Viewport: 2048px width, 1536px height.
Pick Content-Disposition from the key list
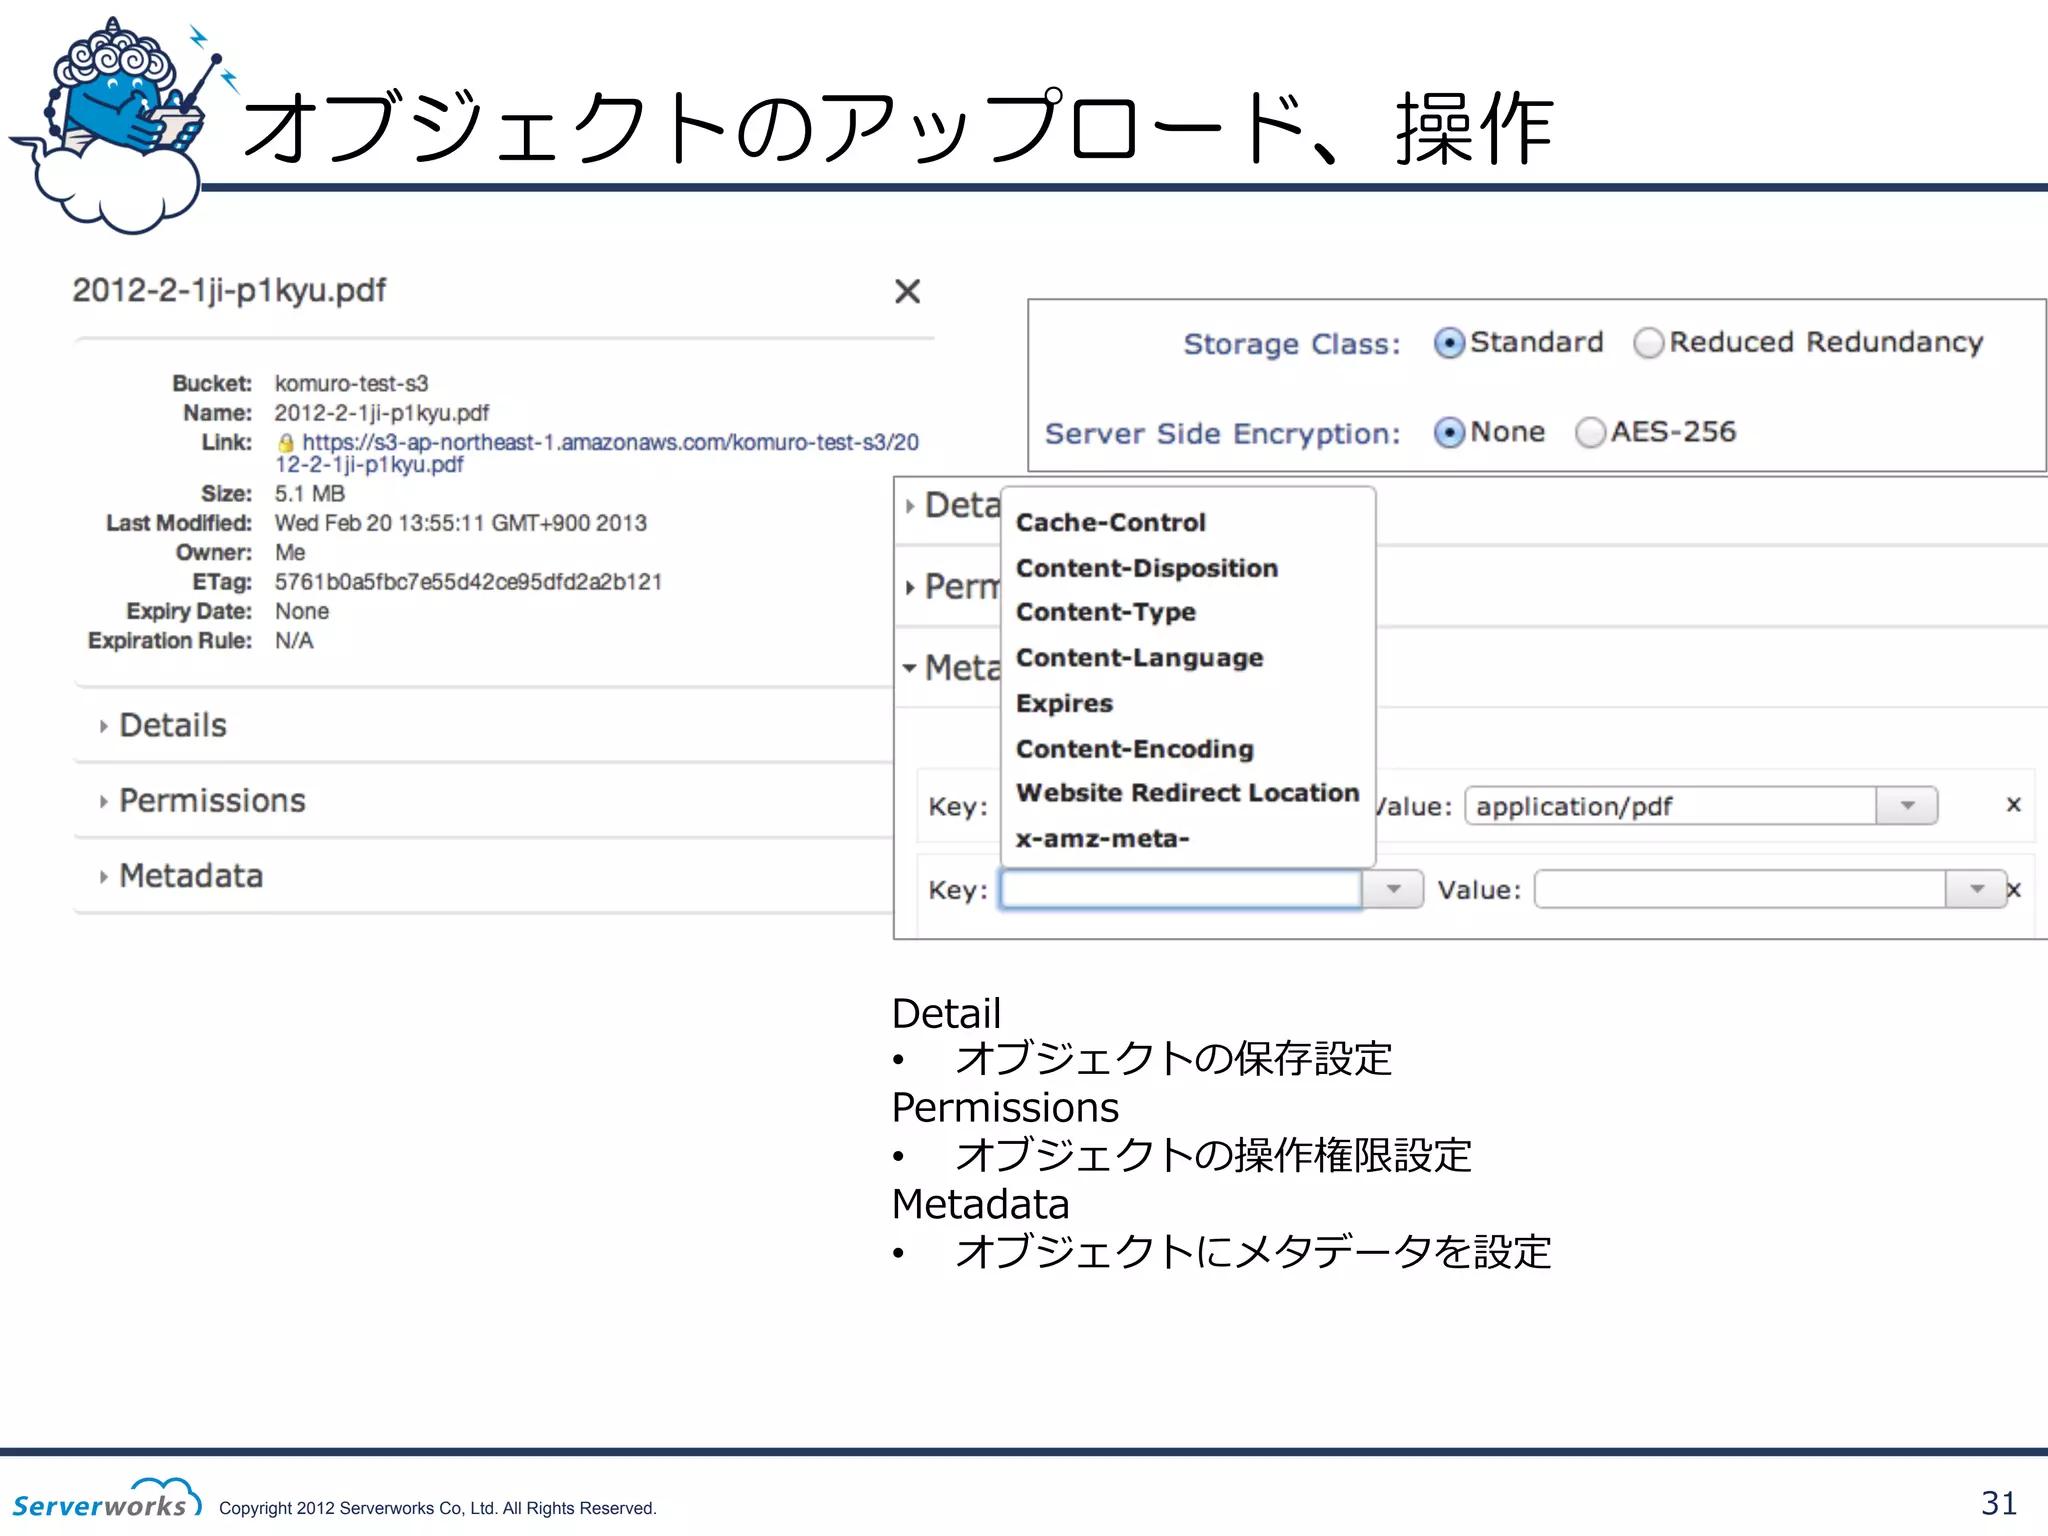click(x=1147, y=568)
